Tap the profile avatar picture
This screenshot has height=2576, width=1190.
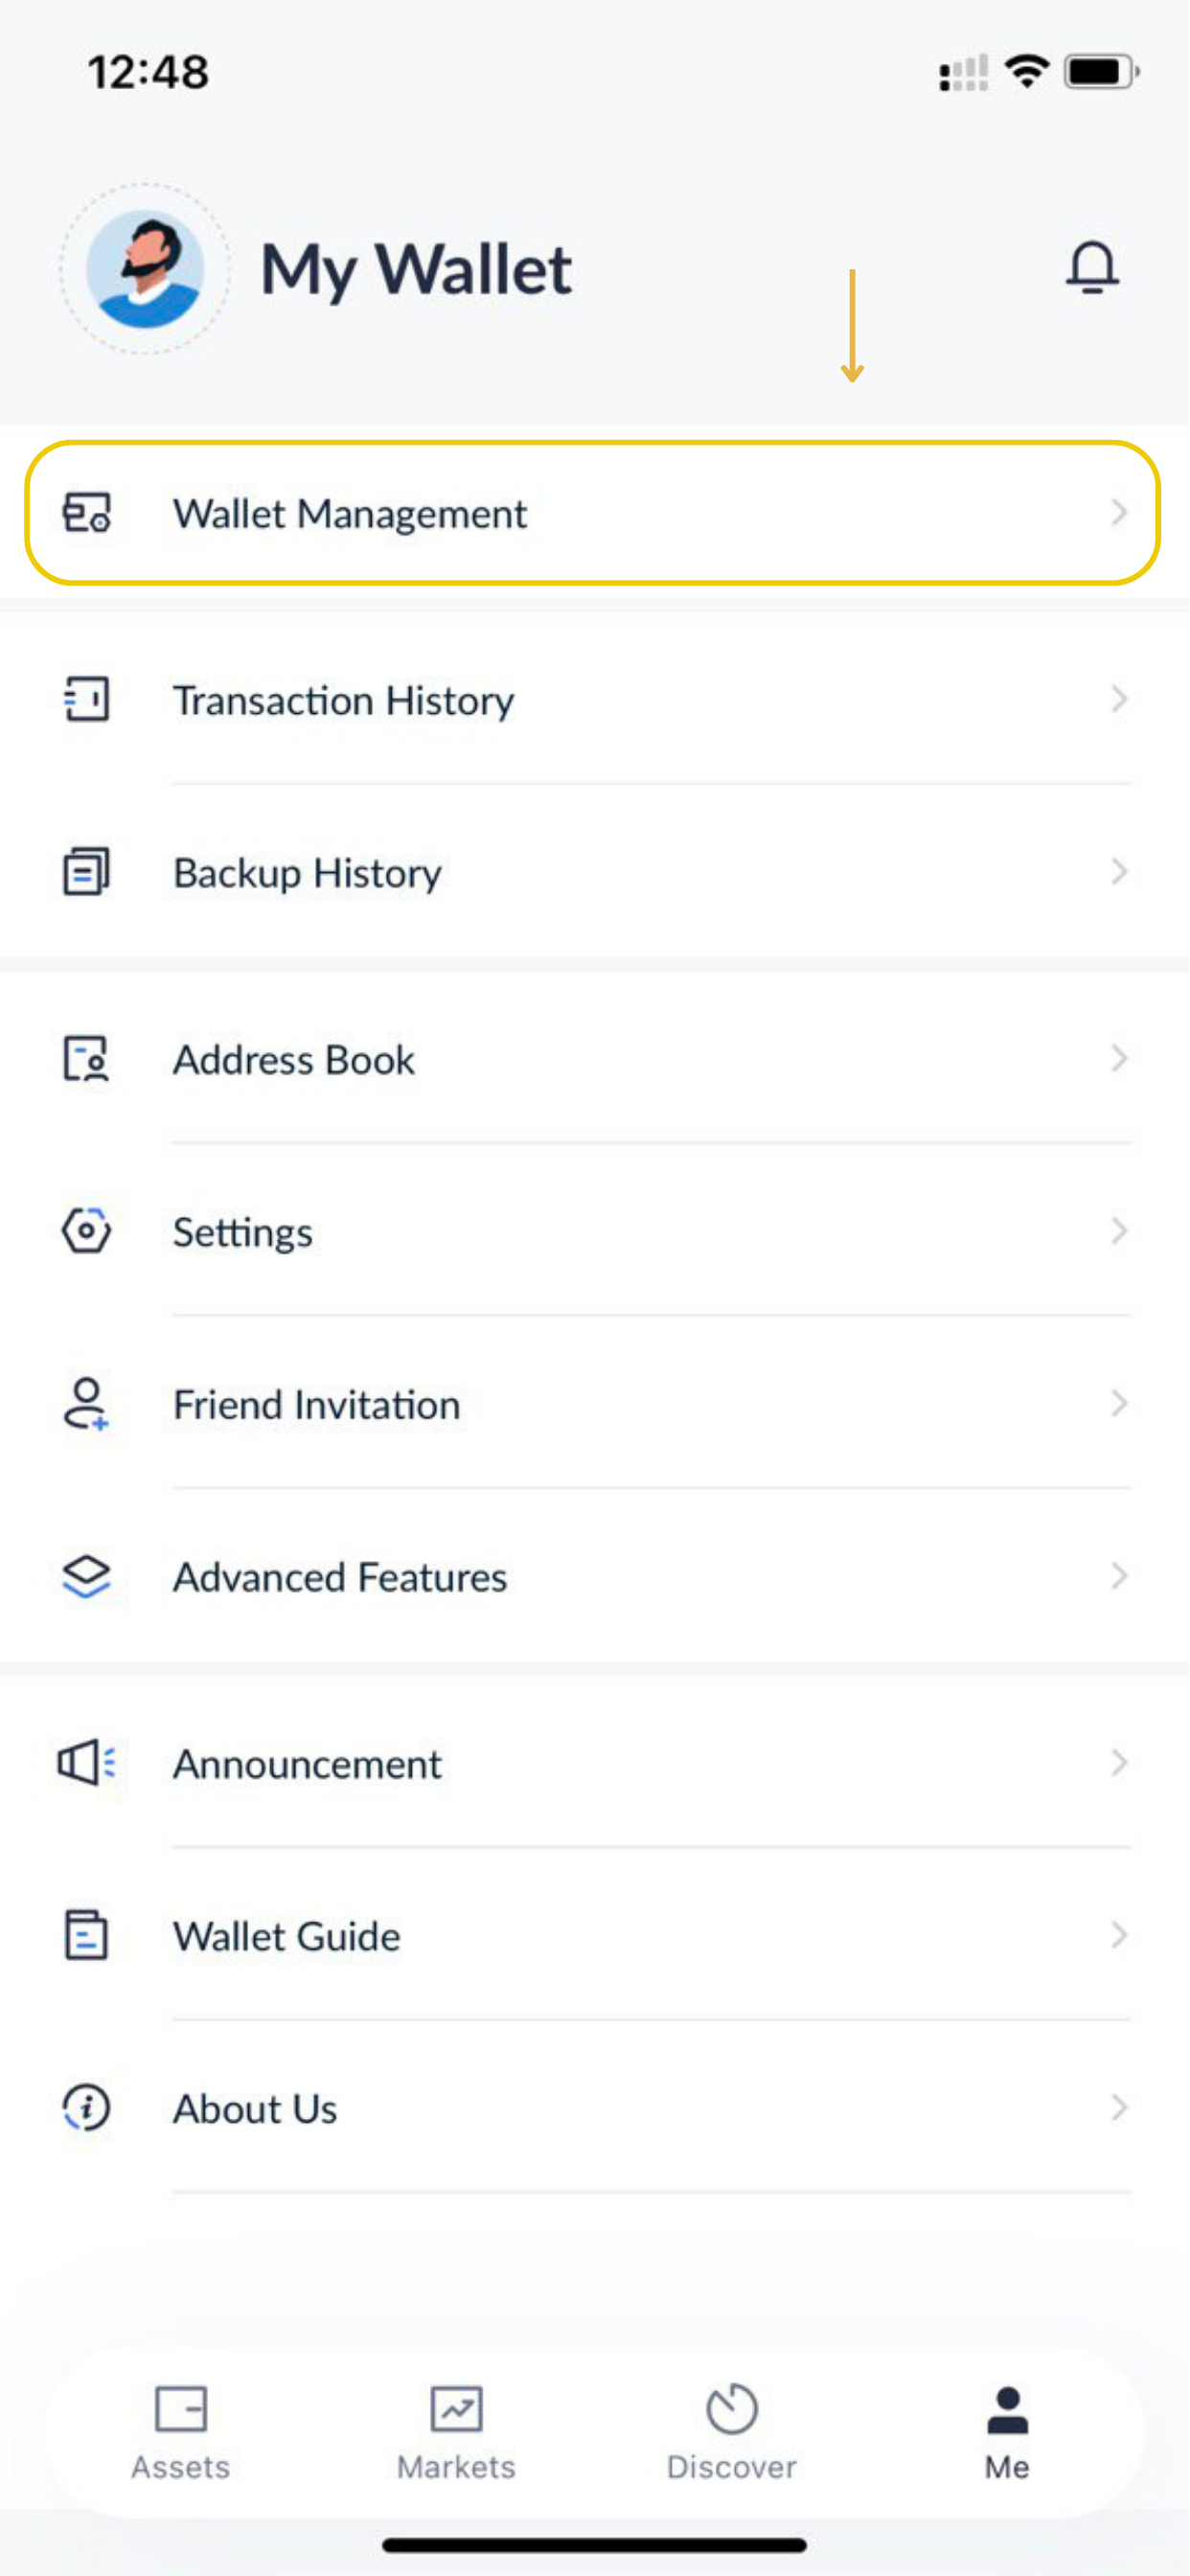[146, 268]
